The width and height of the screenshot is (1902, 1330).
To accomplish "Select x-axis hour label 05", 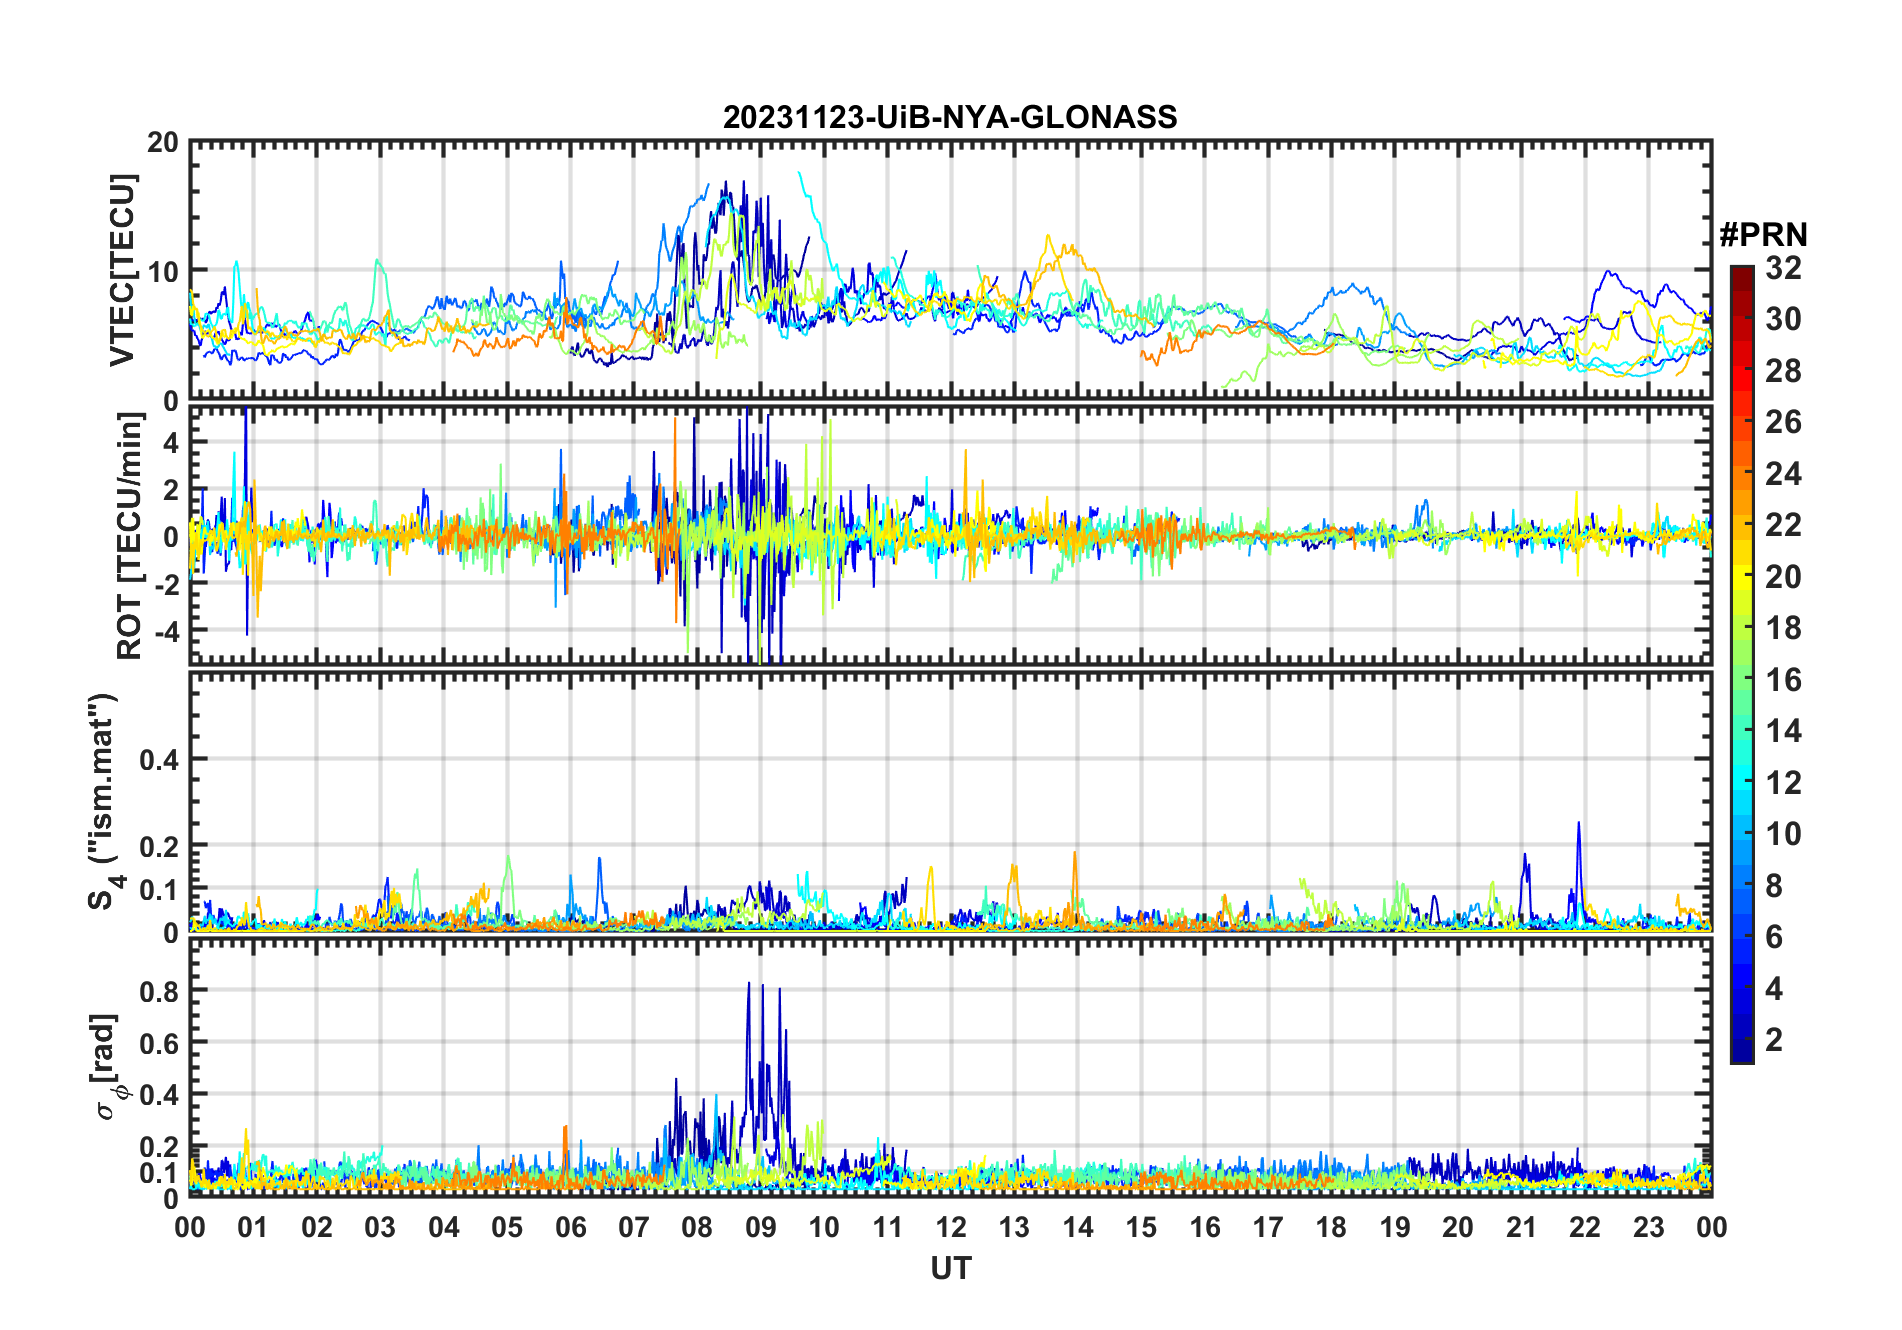I will (507, 1227).
